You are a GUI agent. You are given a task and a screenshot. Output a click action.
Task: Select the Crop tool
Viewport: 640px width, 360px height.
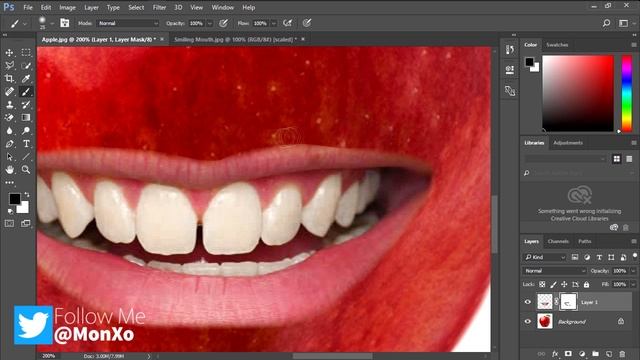click(9, 78)
